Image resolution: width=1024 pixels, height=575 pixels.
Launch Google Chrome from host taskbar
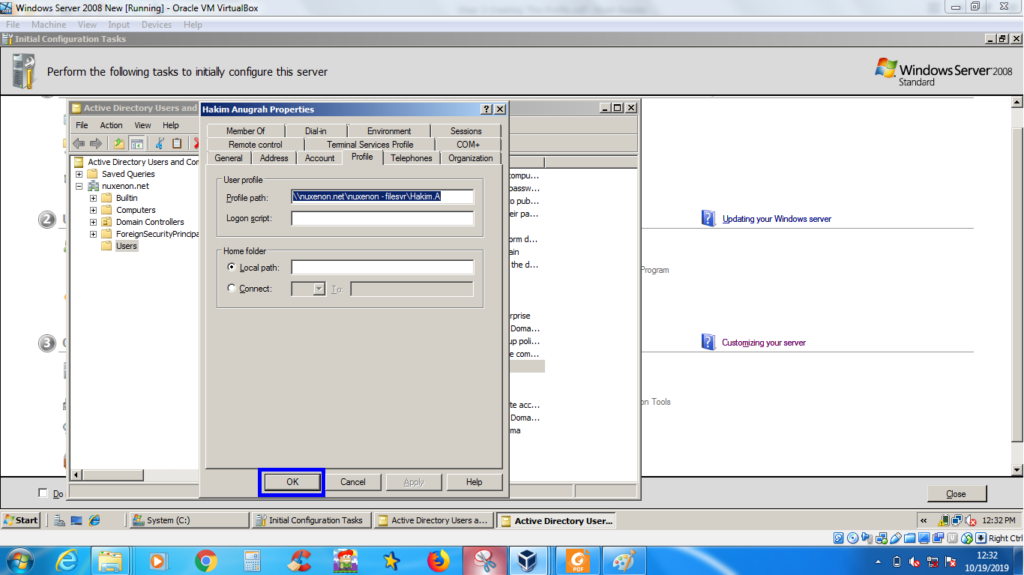[206, 561]
